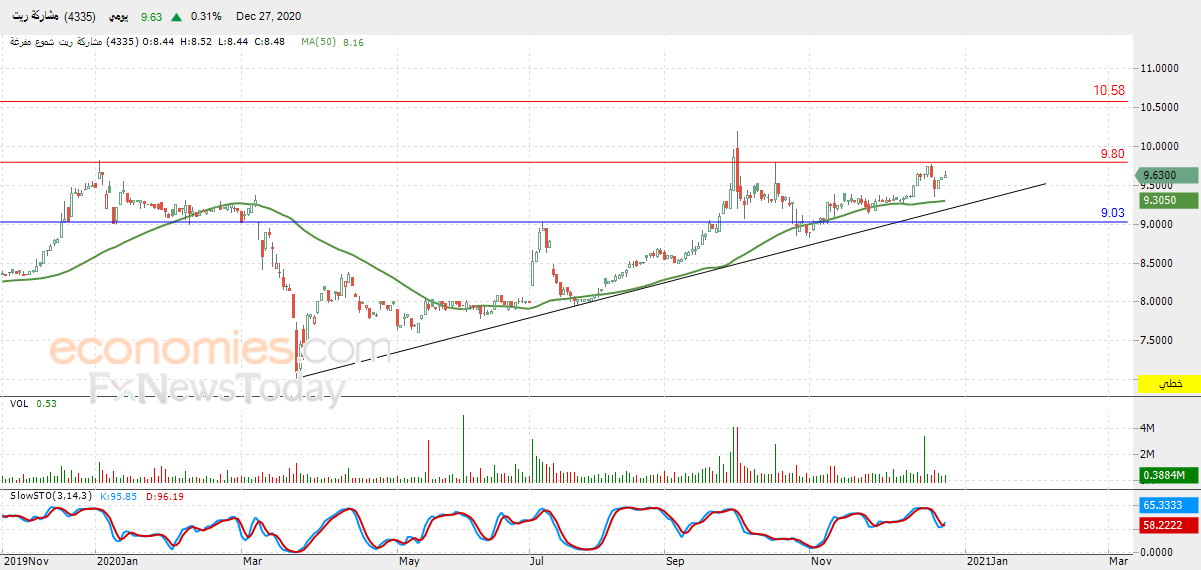Click the red 9.80 level label
This screenshot has height=570, width=1201.
1112,154
